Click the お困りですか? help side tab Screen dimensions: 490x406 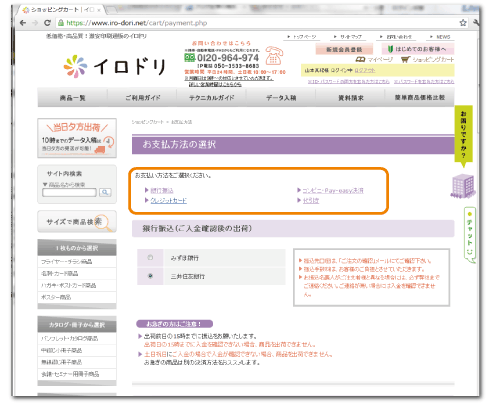(x=463, y=135)
